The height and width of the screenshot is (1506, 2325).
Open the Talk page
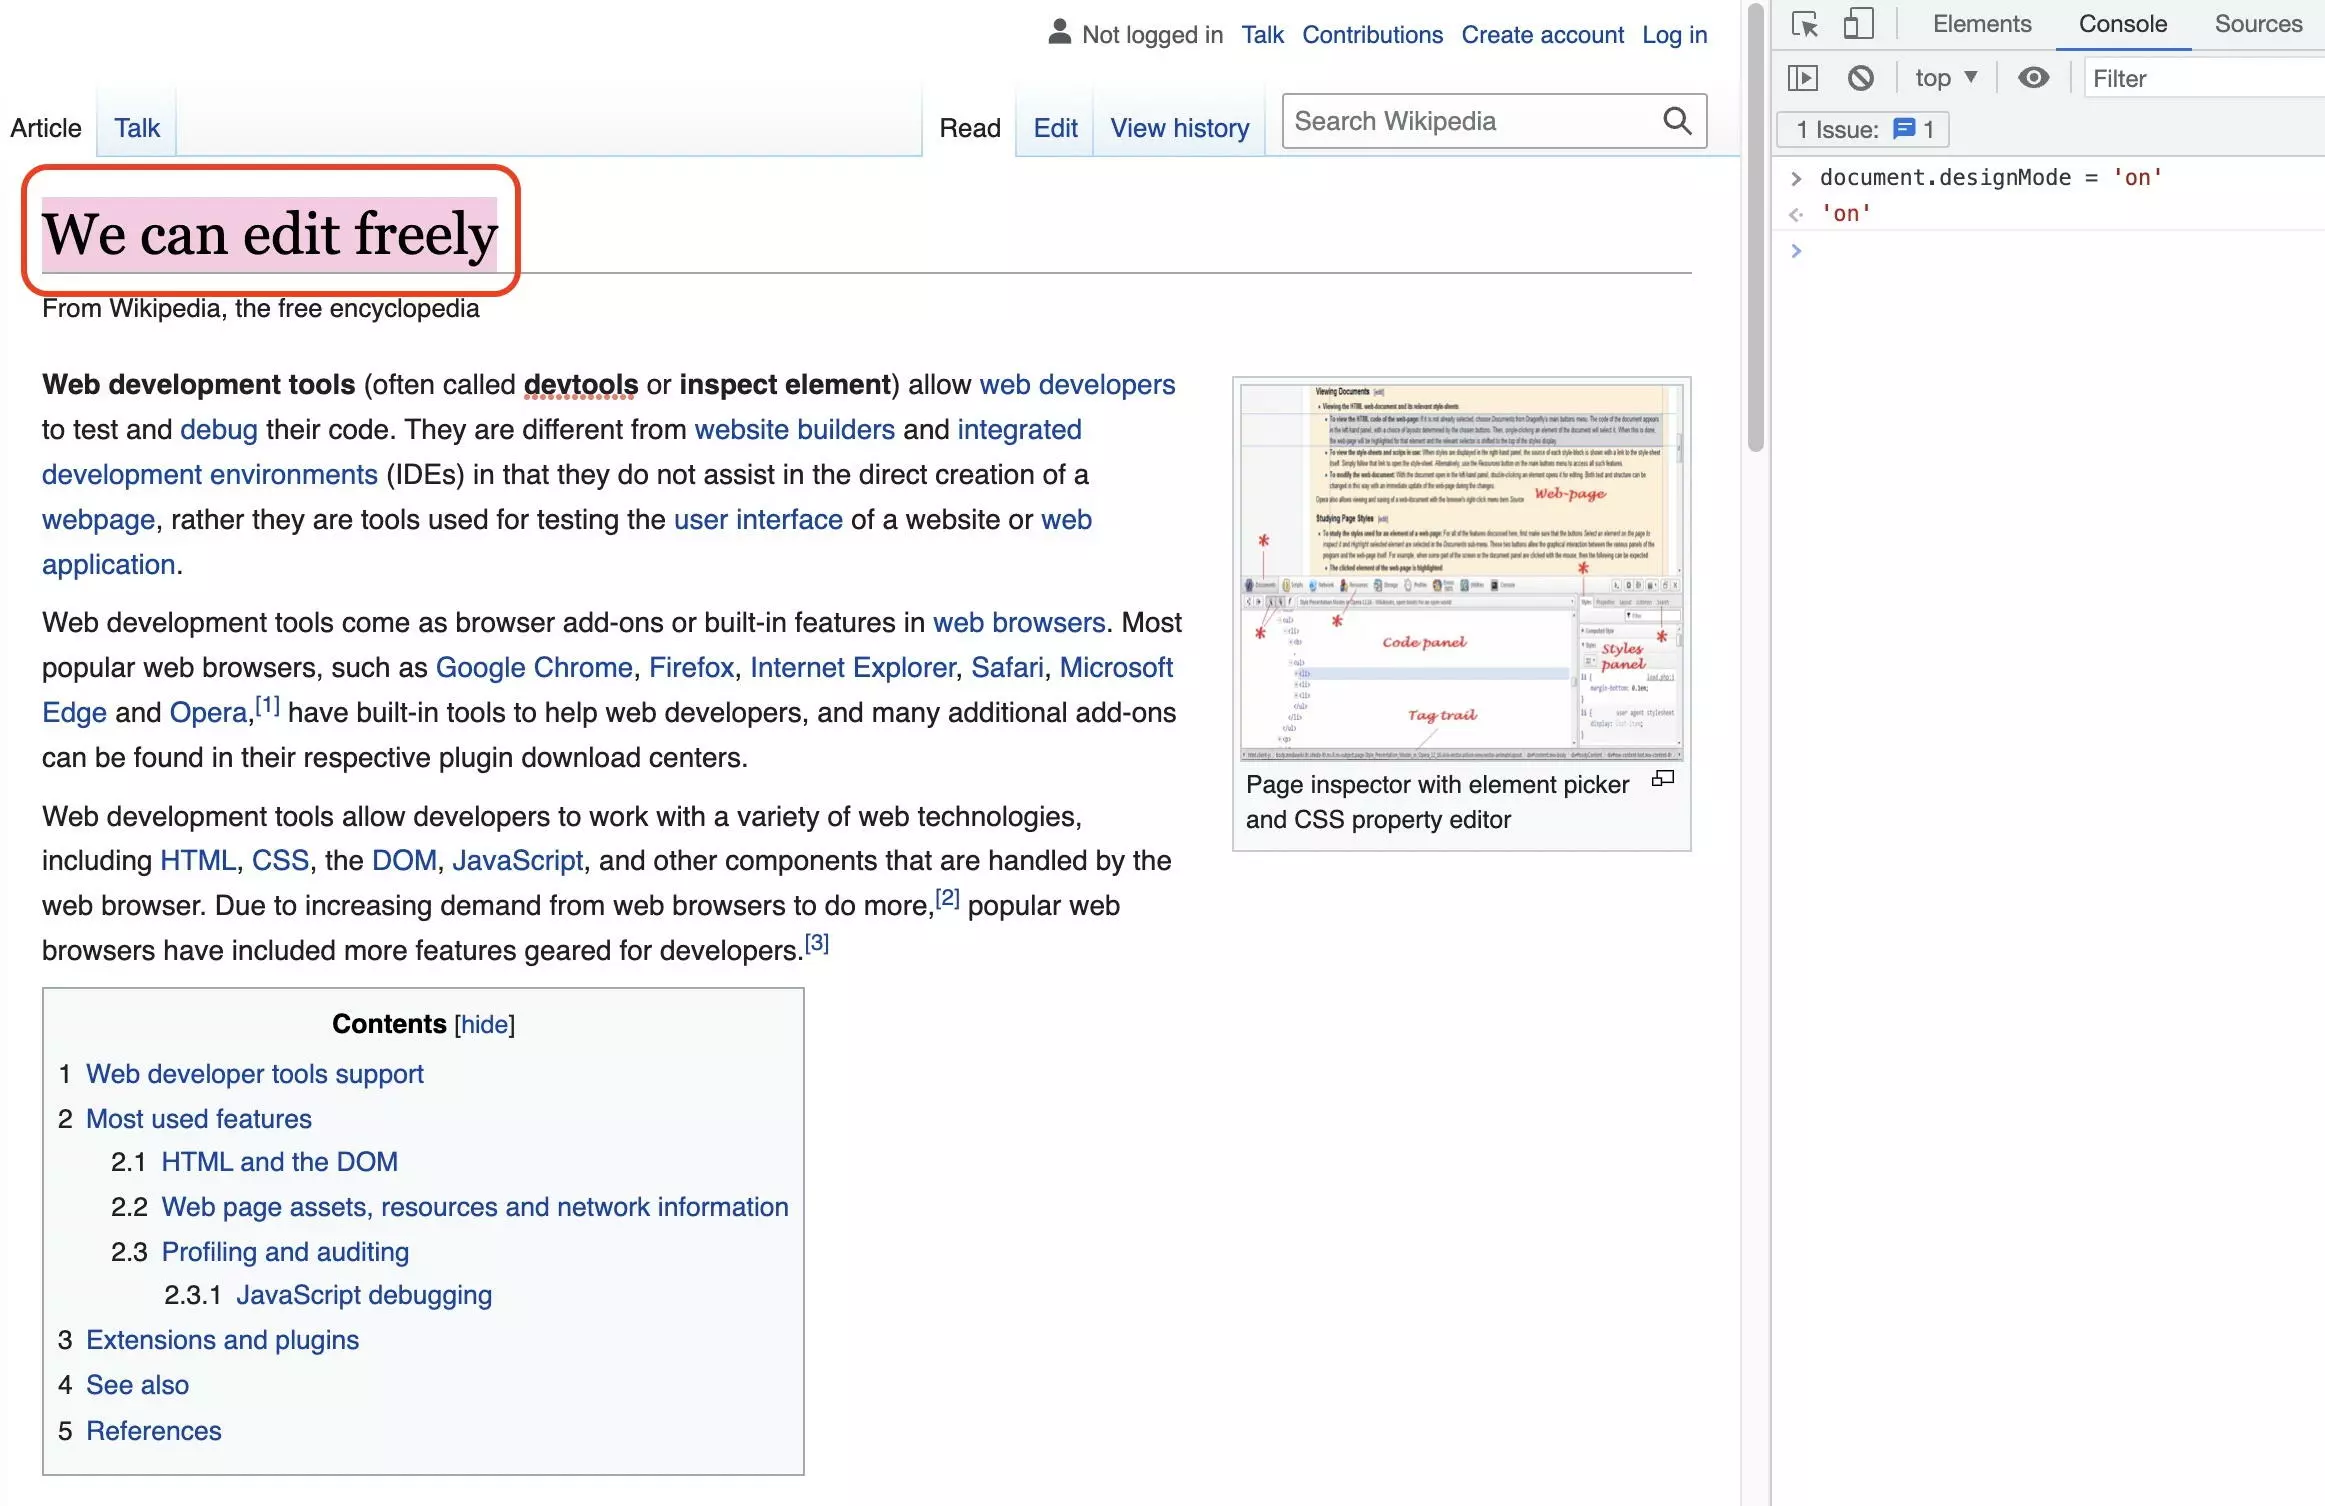136,127
